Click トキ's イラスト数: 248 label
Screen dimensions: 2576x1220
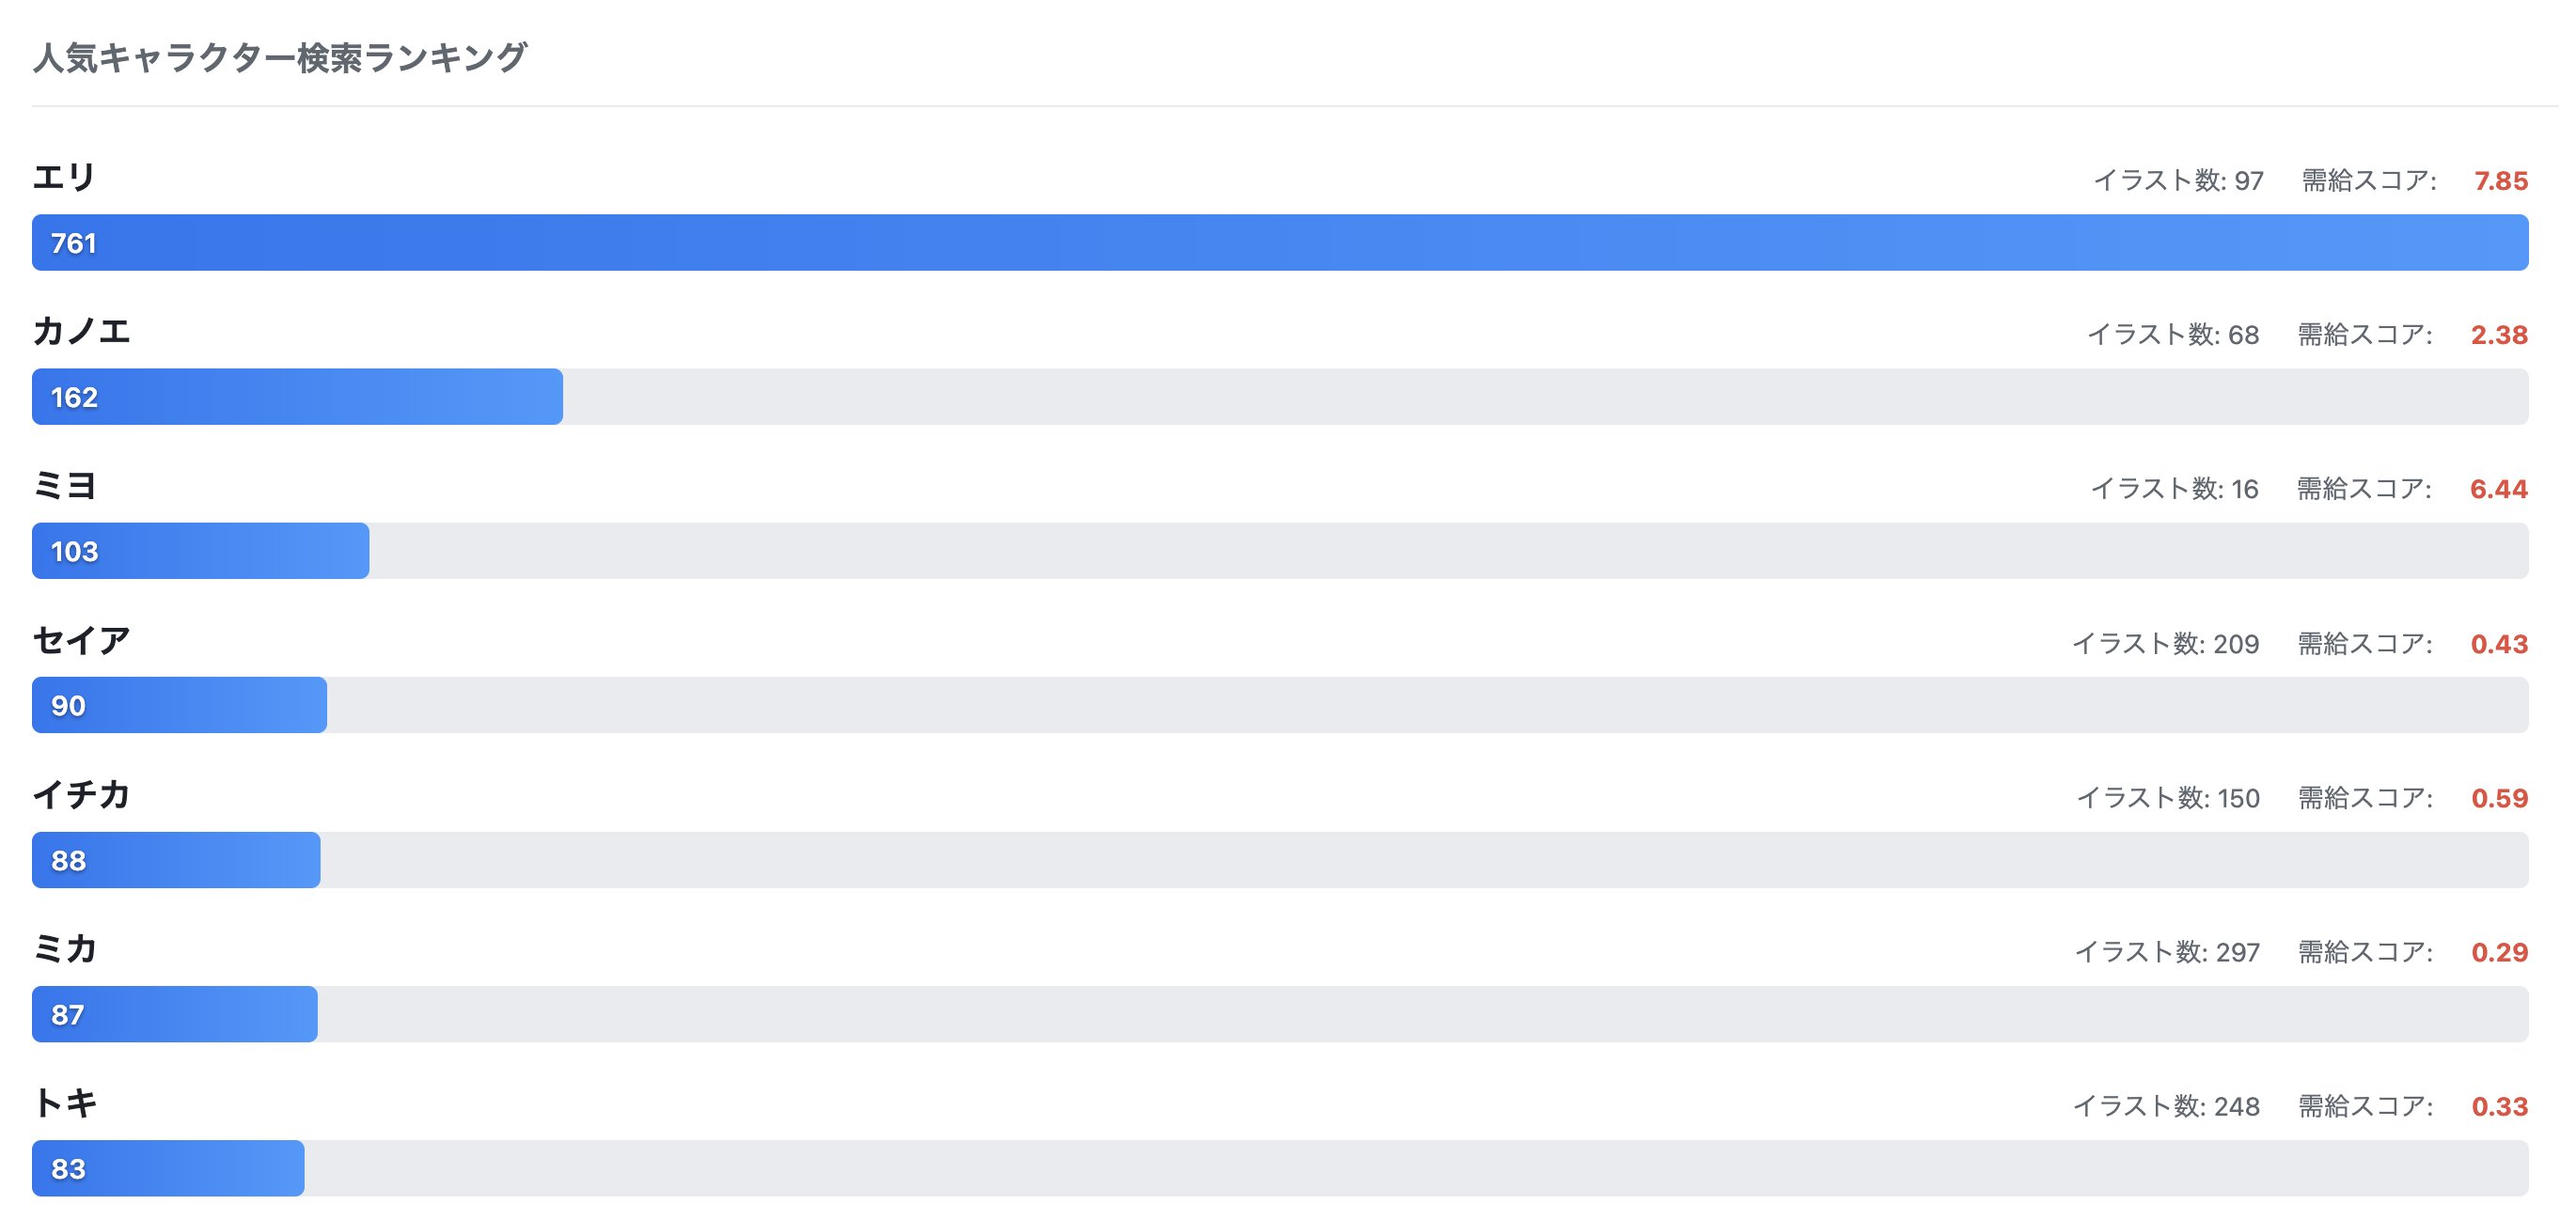tap(2166, 1106)
